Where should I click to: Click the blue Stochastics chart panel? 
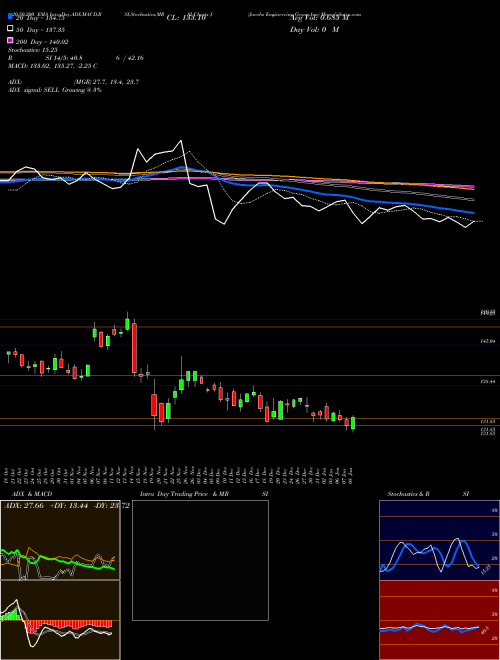(x=439, y=540)
